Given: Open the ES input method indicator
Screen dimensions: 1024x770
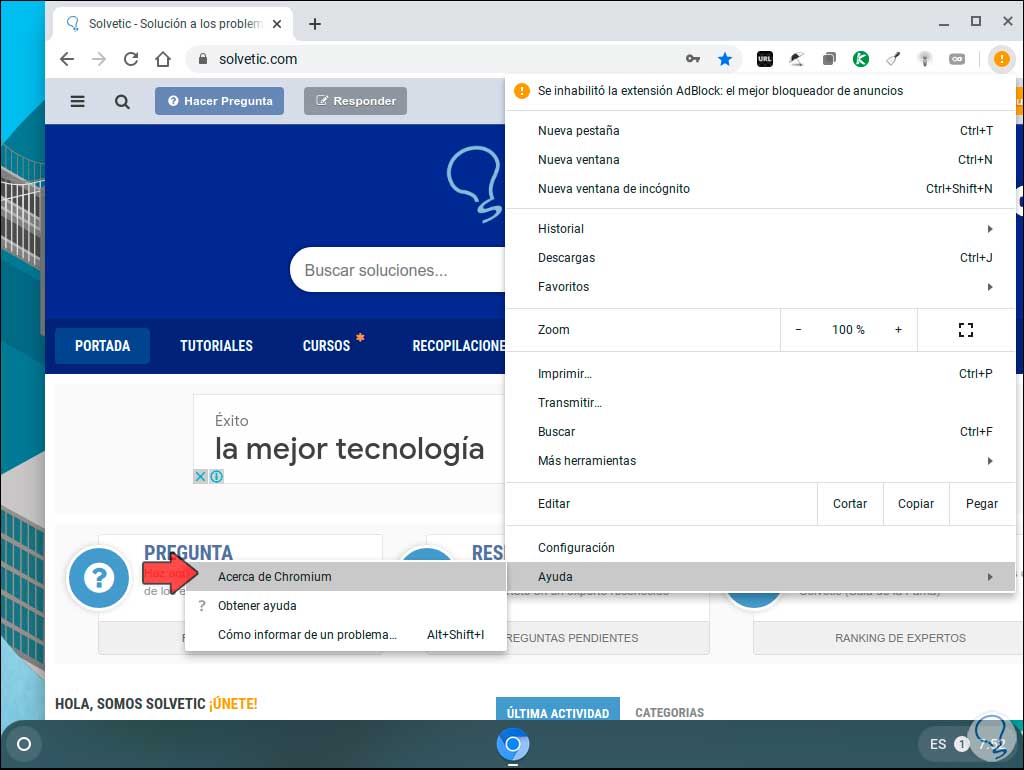Looking at the screenshot, I should (938, 745).
